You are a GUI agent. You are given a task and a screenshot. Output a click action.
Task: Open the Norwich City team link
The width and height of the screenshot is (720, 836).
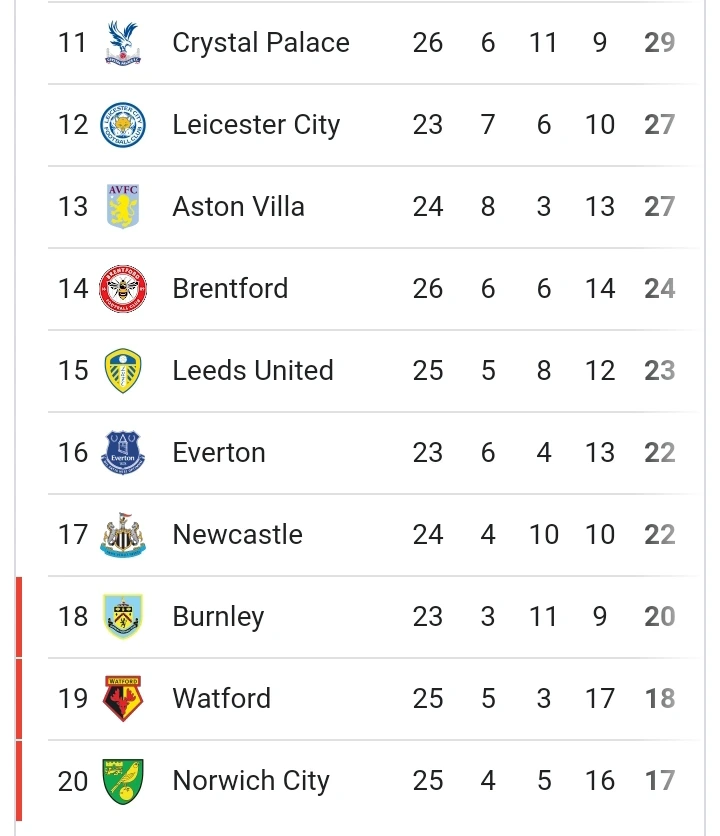click(251, 782)
